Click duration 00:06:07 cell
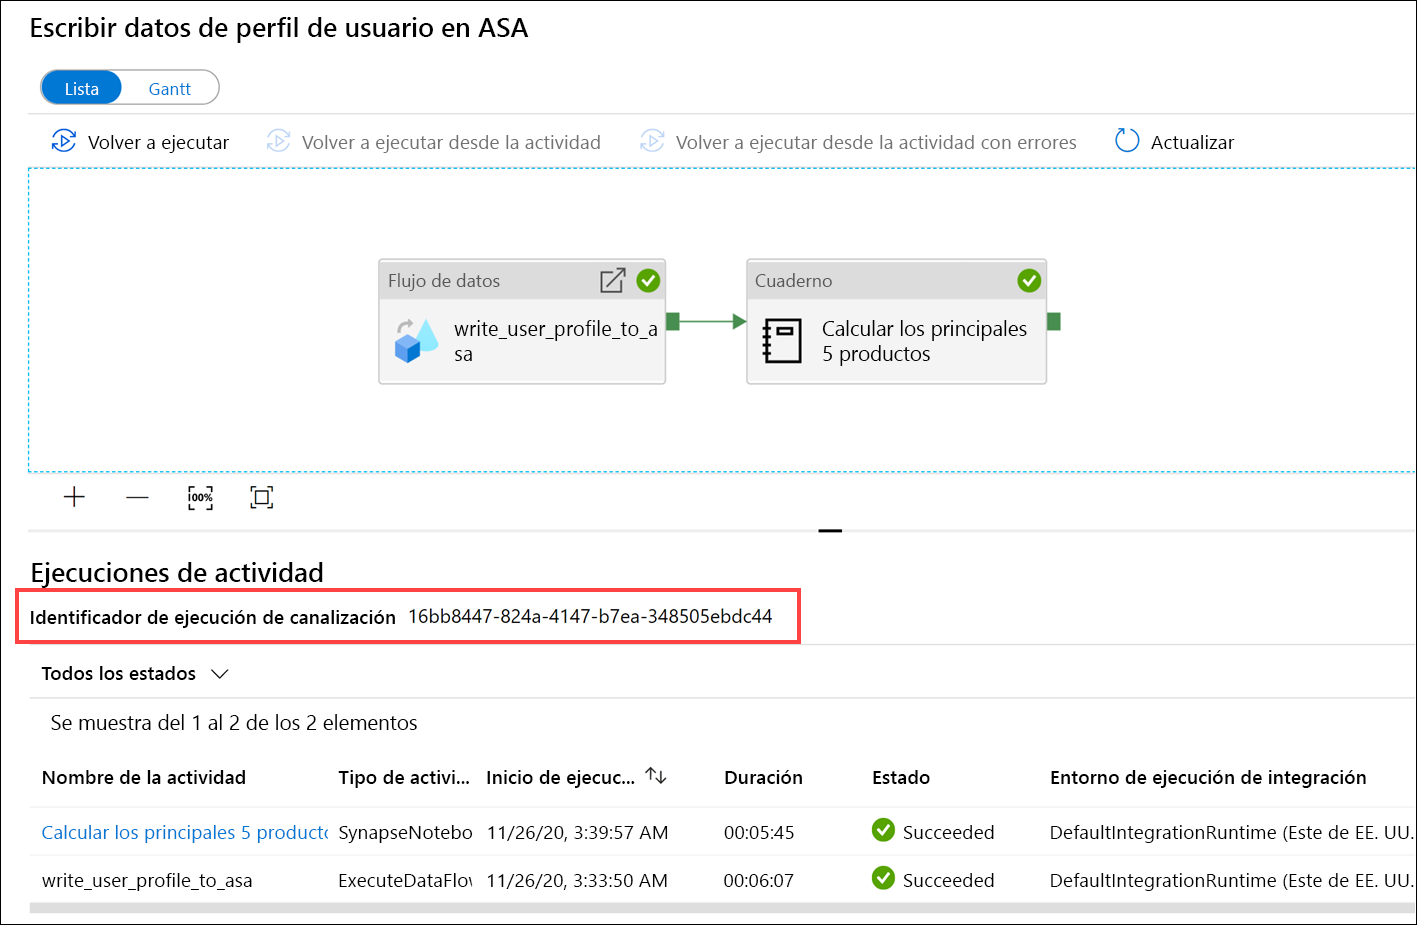Screen dimensions: 1417x925 click(x=759, y=880)
